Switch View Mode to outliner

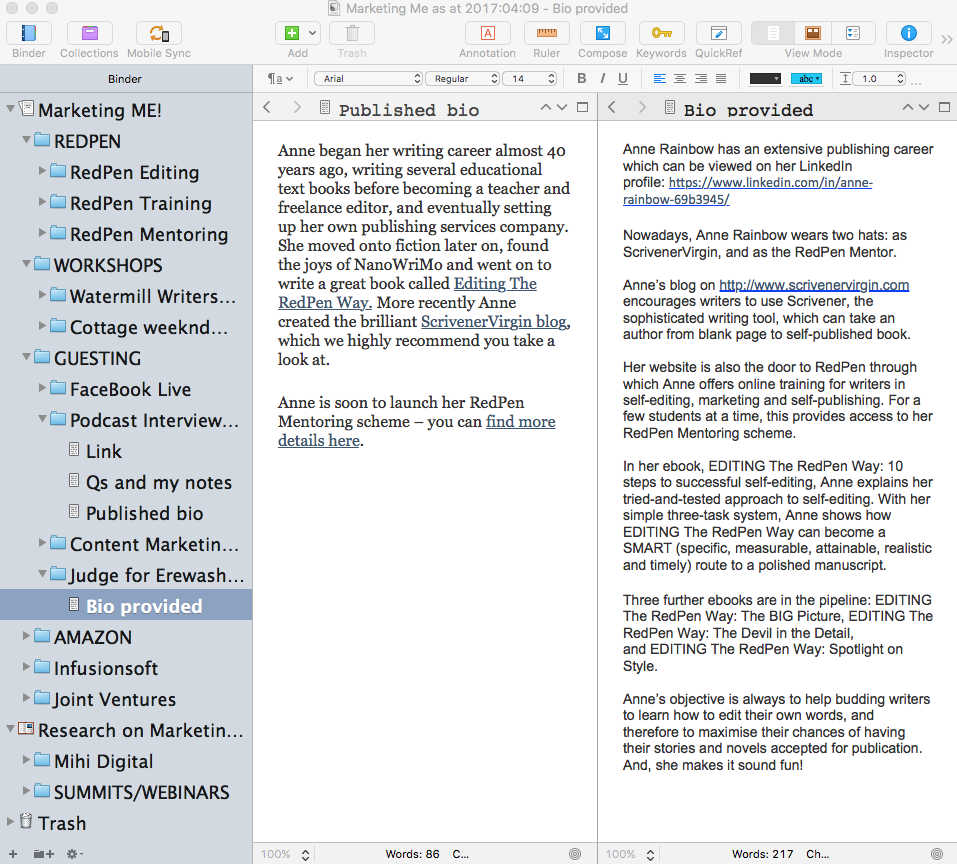[853, 34]
